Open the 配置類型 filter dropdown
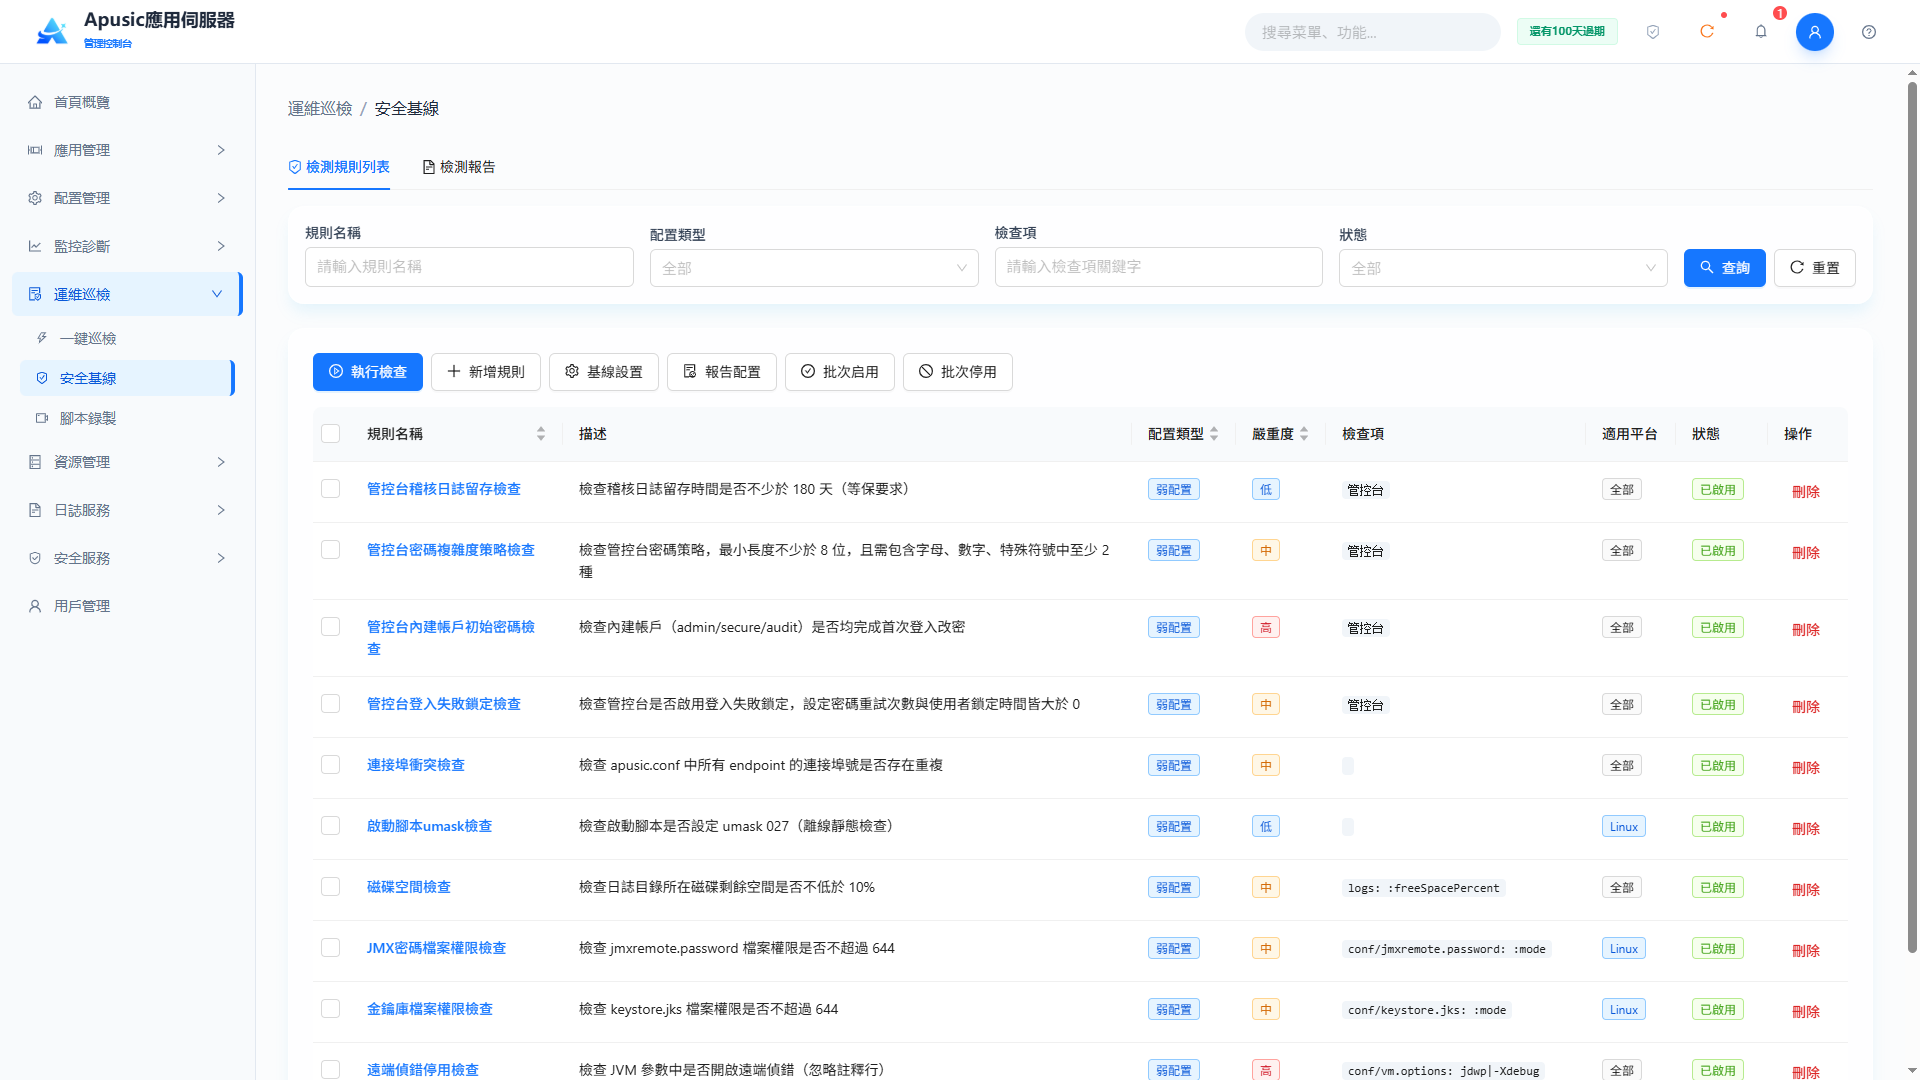1920x1080 pixels. point(814,268)
